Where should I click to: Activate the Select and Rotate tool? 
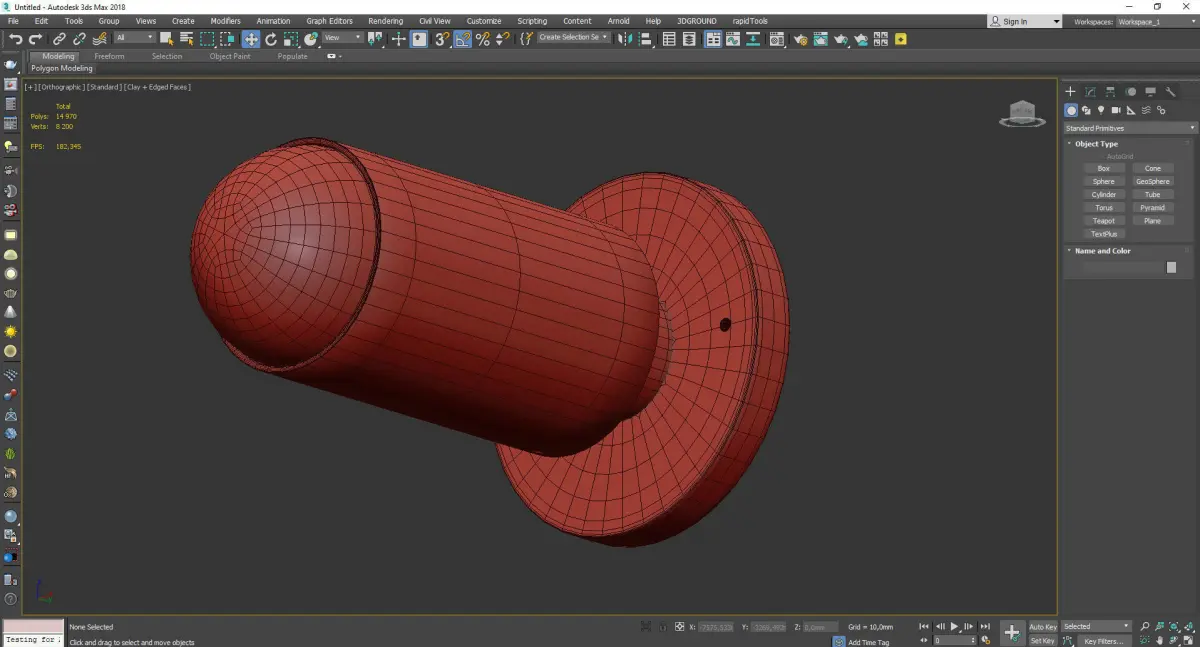(x=271, y=39)
